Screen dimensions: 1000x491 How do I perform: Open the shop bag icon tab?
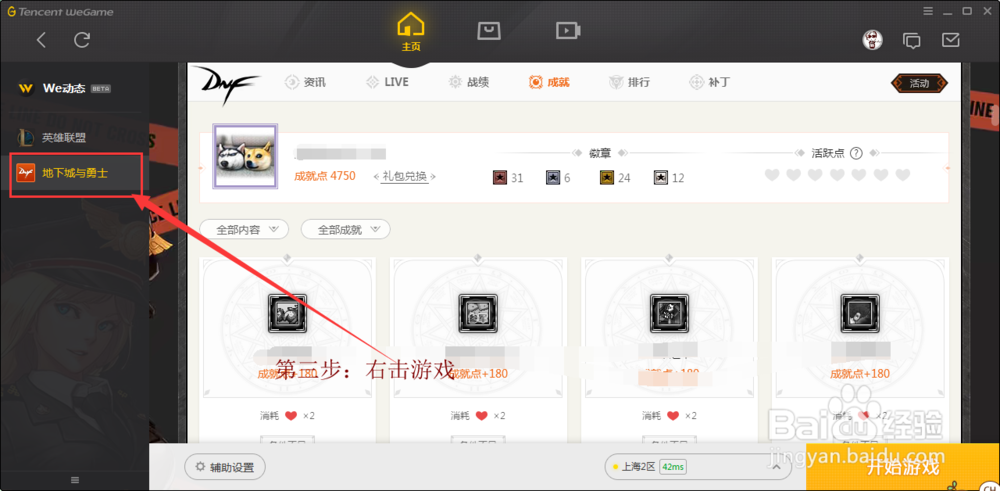click(x=489, y=31)
